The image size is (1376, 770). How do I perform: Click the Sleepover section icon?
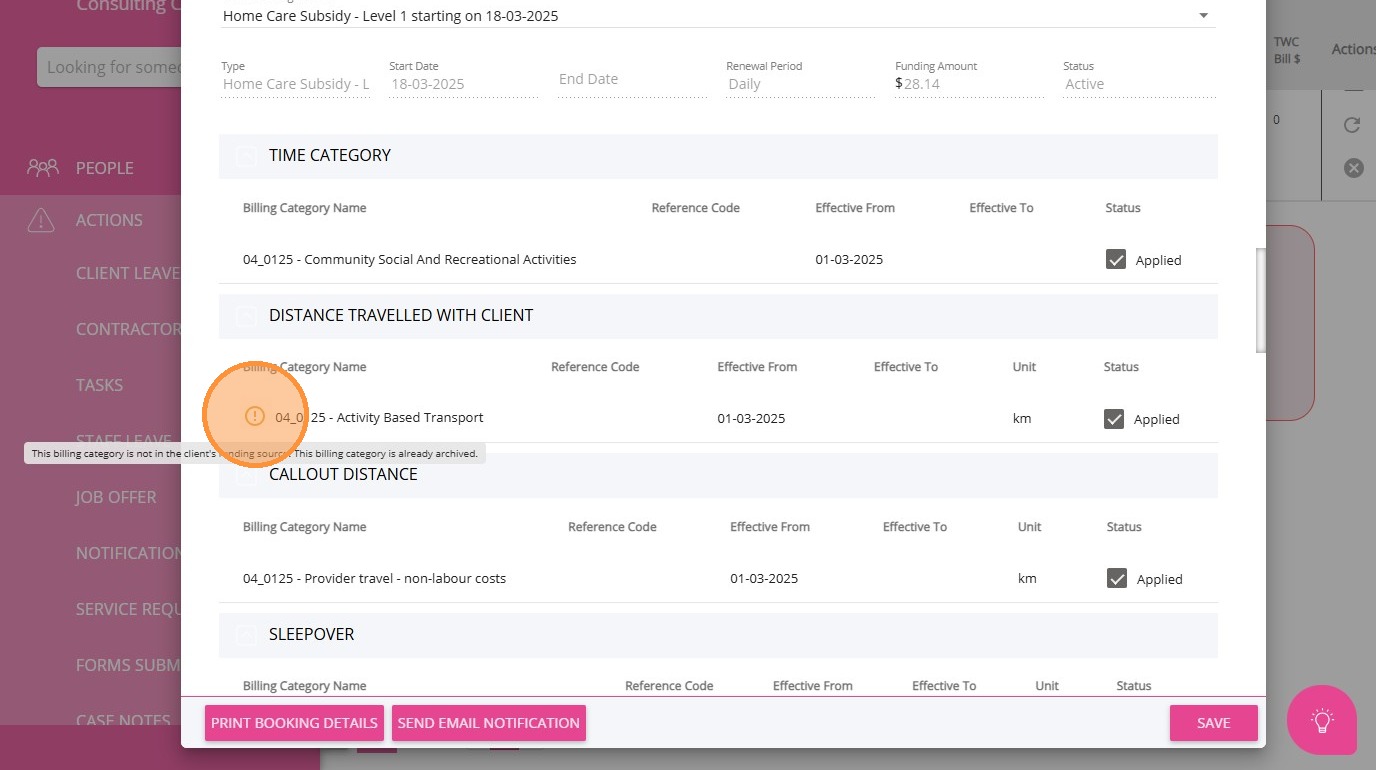click(245, 635)
